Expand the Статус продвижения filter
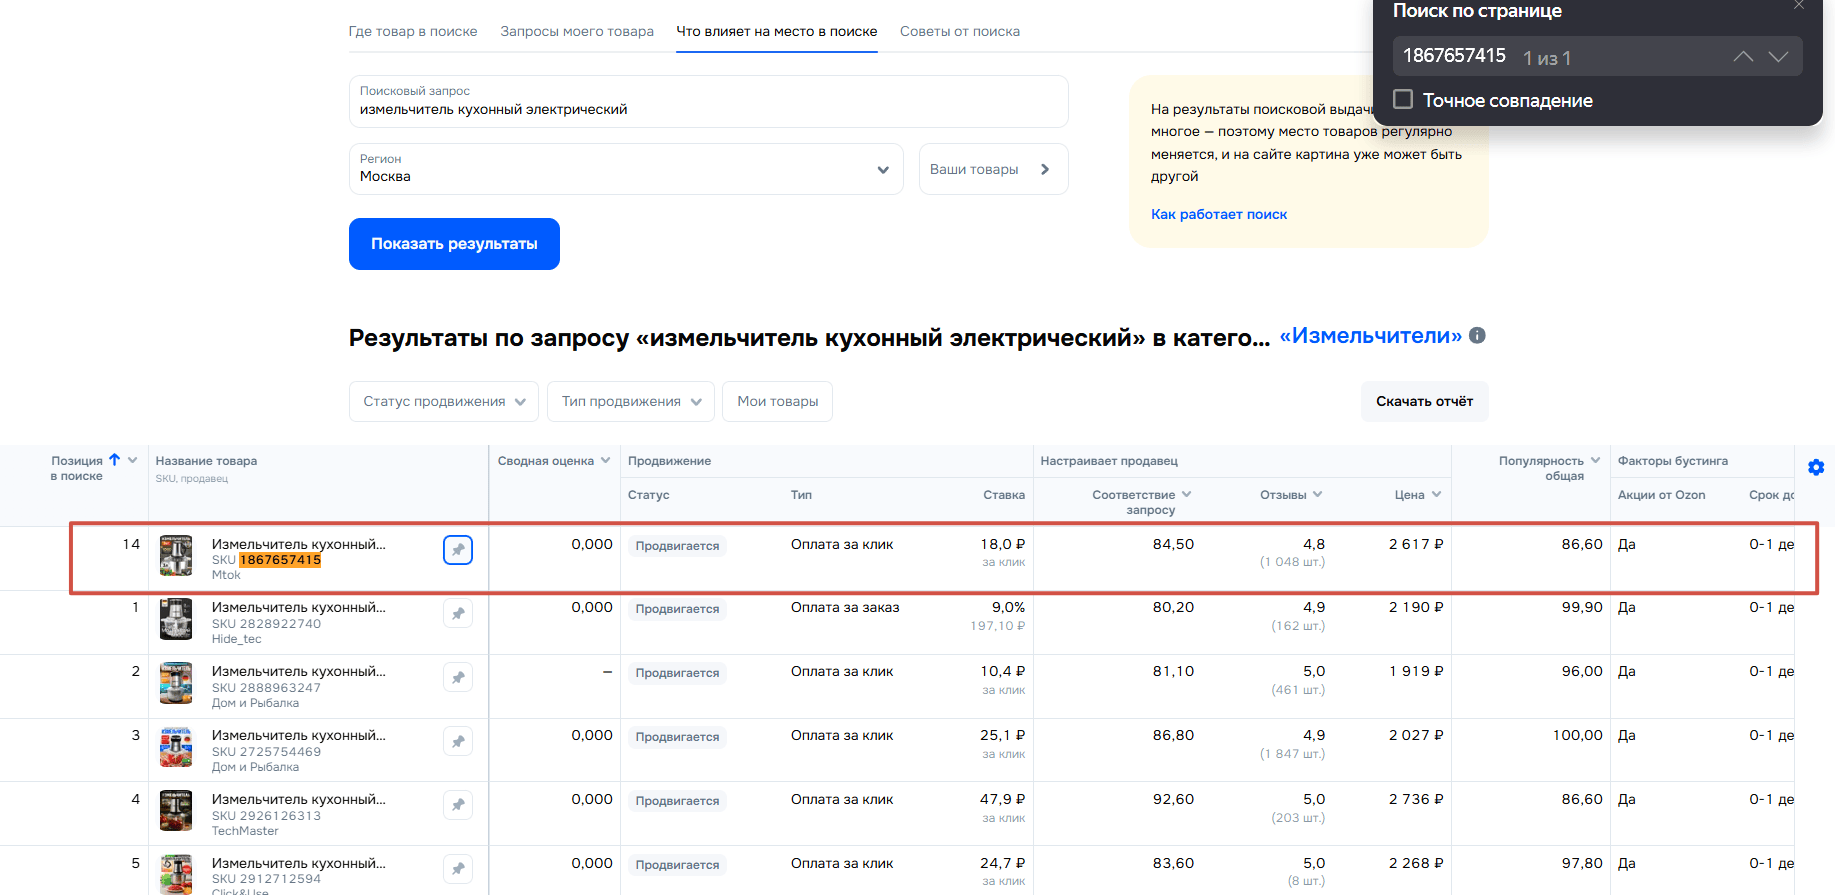The image size is (1835, 895). [443, 401]
